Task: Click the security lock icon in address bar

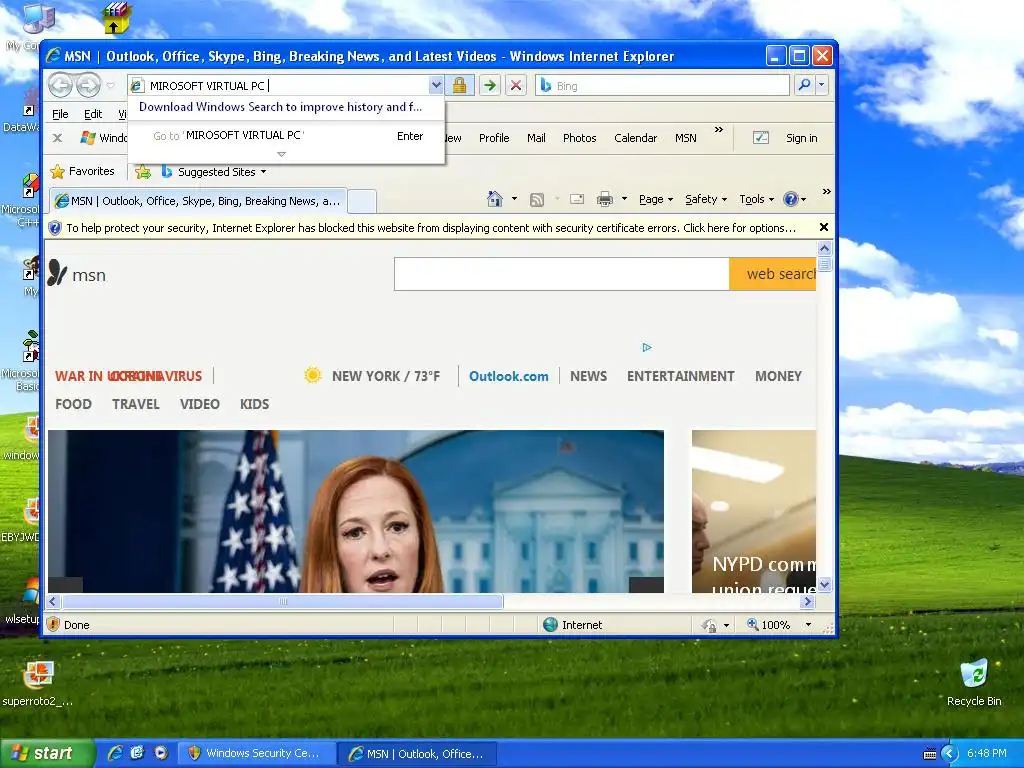Action: 459,86
